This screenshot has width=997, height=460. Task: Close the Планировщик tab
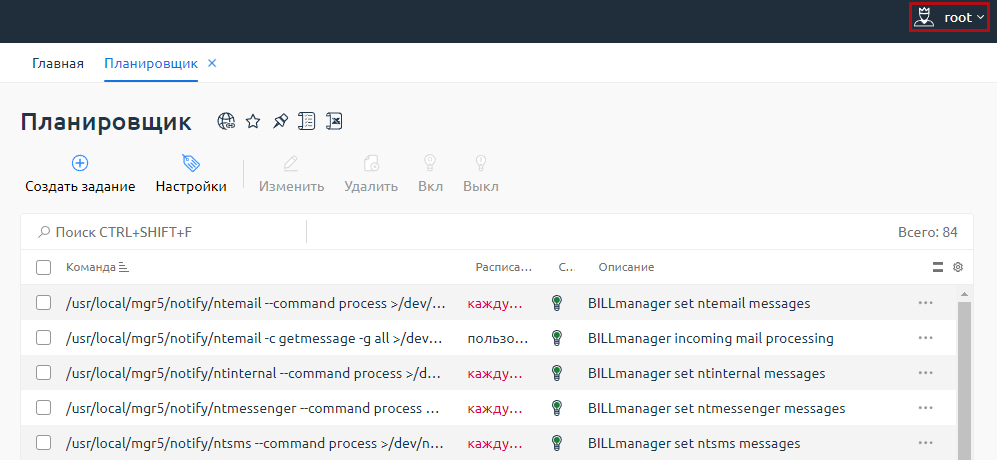212,63
